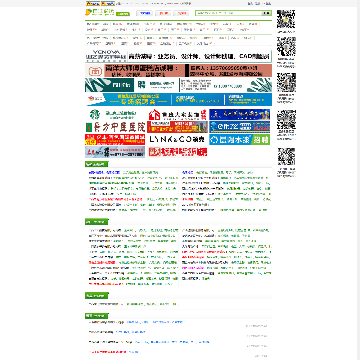The width and height of the screenshot is (360, 360).
Task: Open the blue water-company recruitment banner with green tag
Action: click(240, 139)
